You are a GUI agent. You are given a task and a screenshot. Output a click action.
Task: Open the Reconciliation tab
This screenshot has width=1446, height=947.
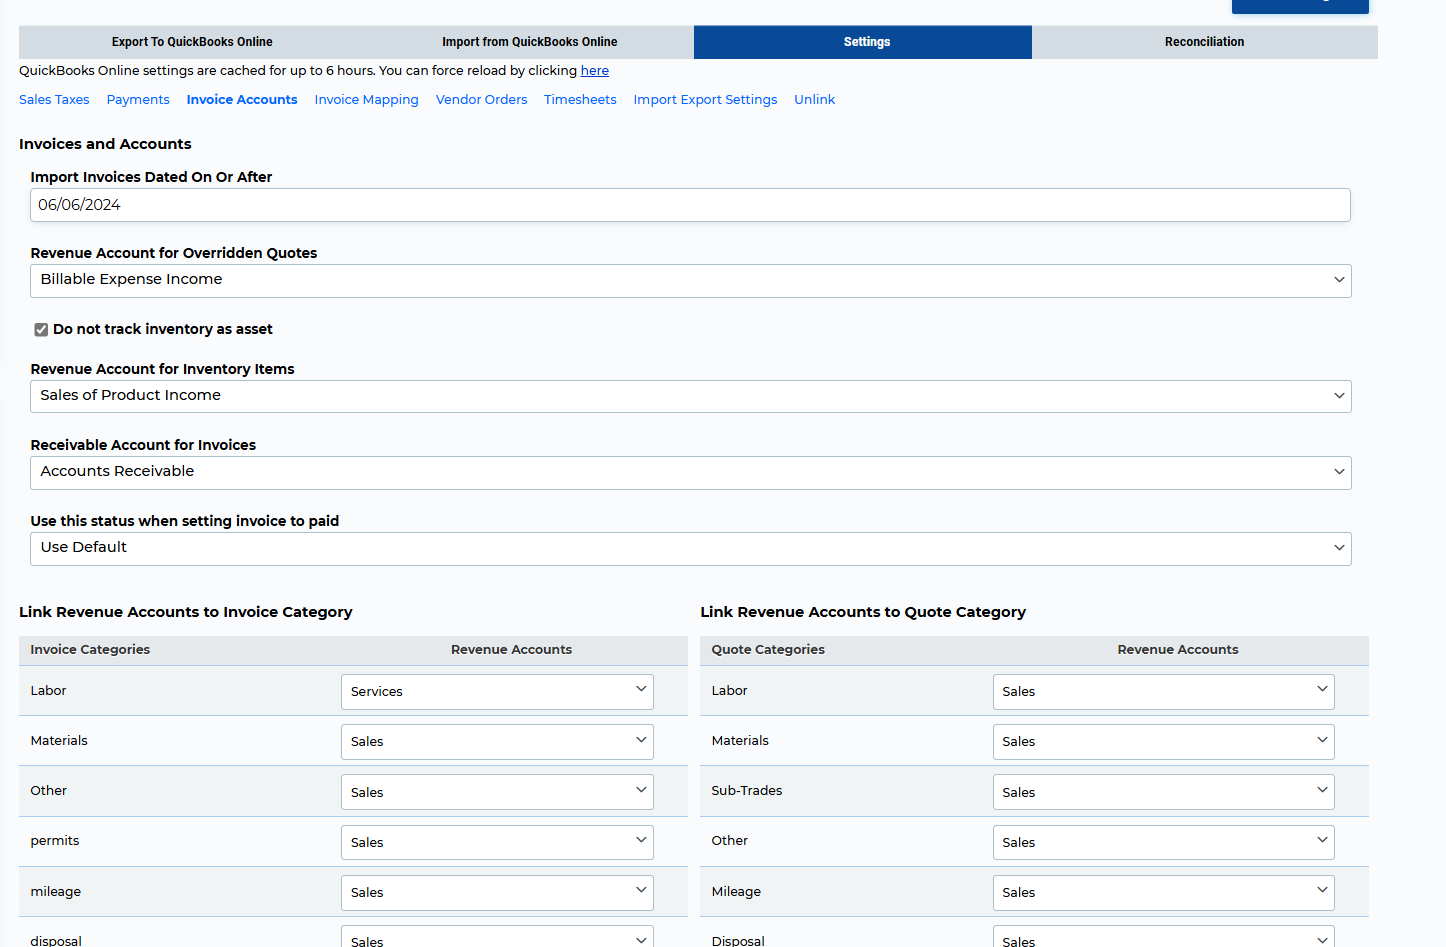[1205, 42]
